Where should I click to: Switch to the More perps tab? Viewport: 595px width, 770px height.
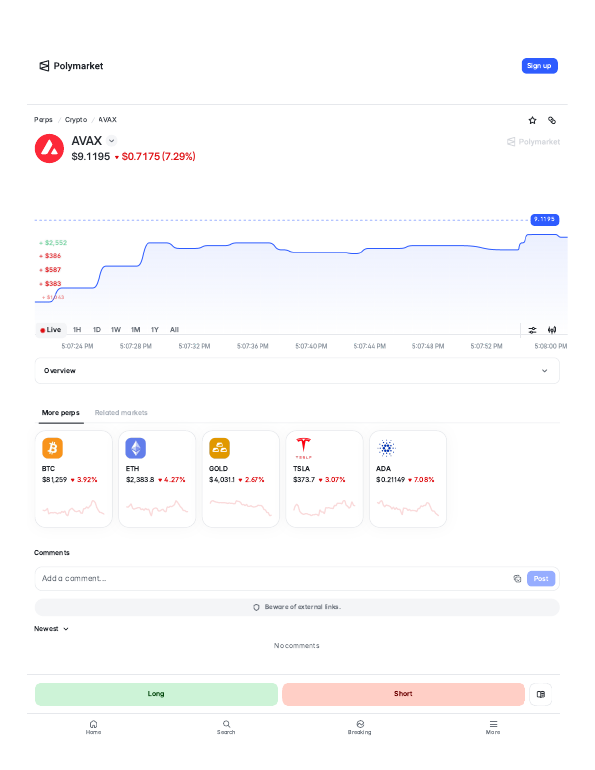(x=61, y=412)
